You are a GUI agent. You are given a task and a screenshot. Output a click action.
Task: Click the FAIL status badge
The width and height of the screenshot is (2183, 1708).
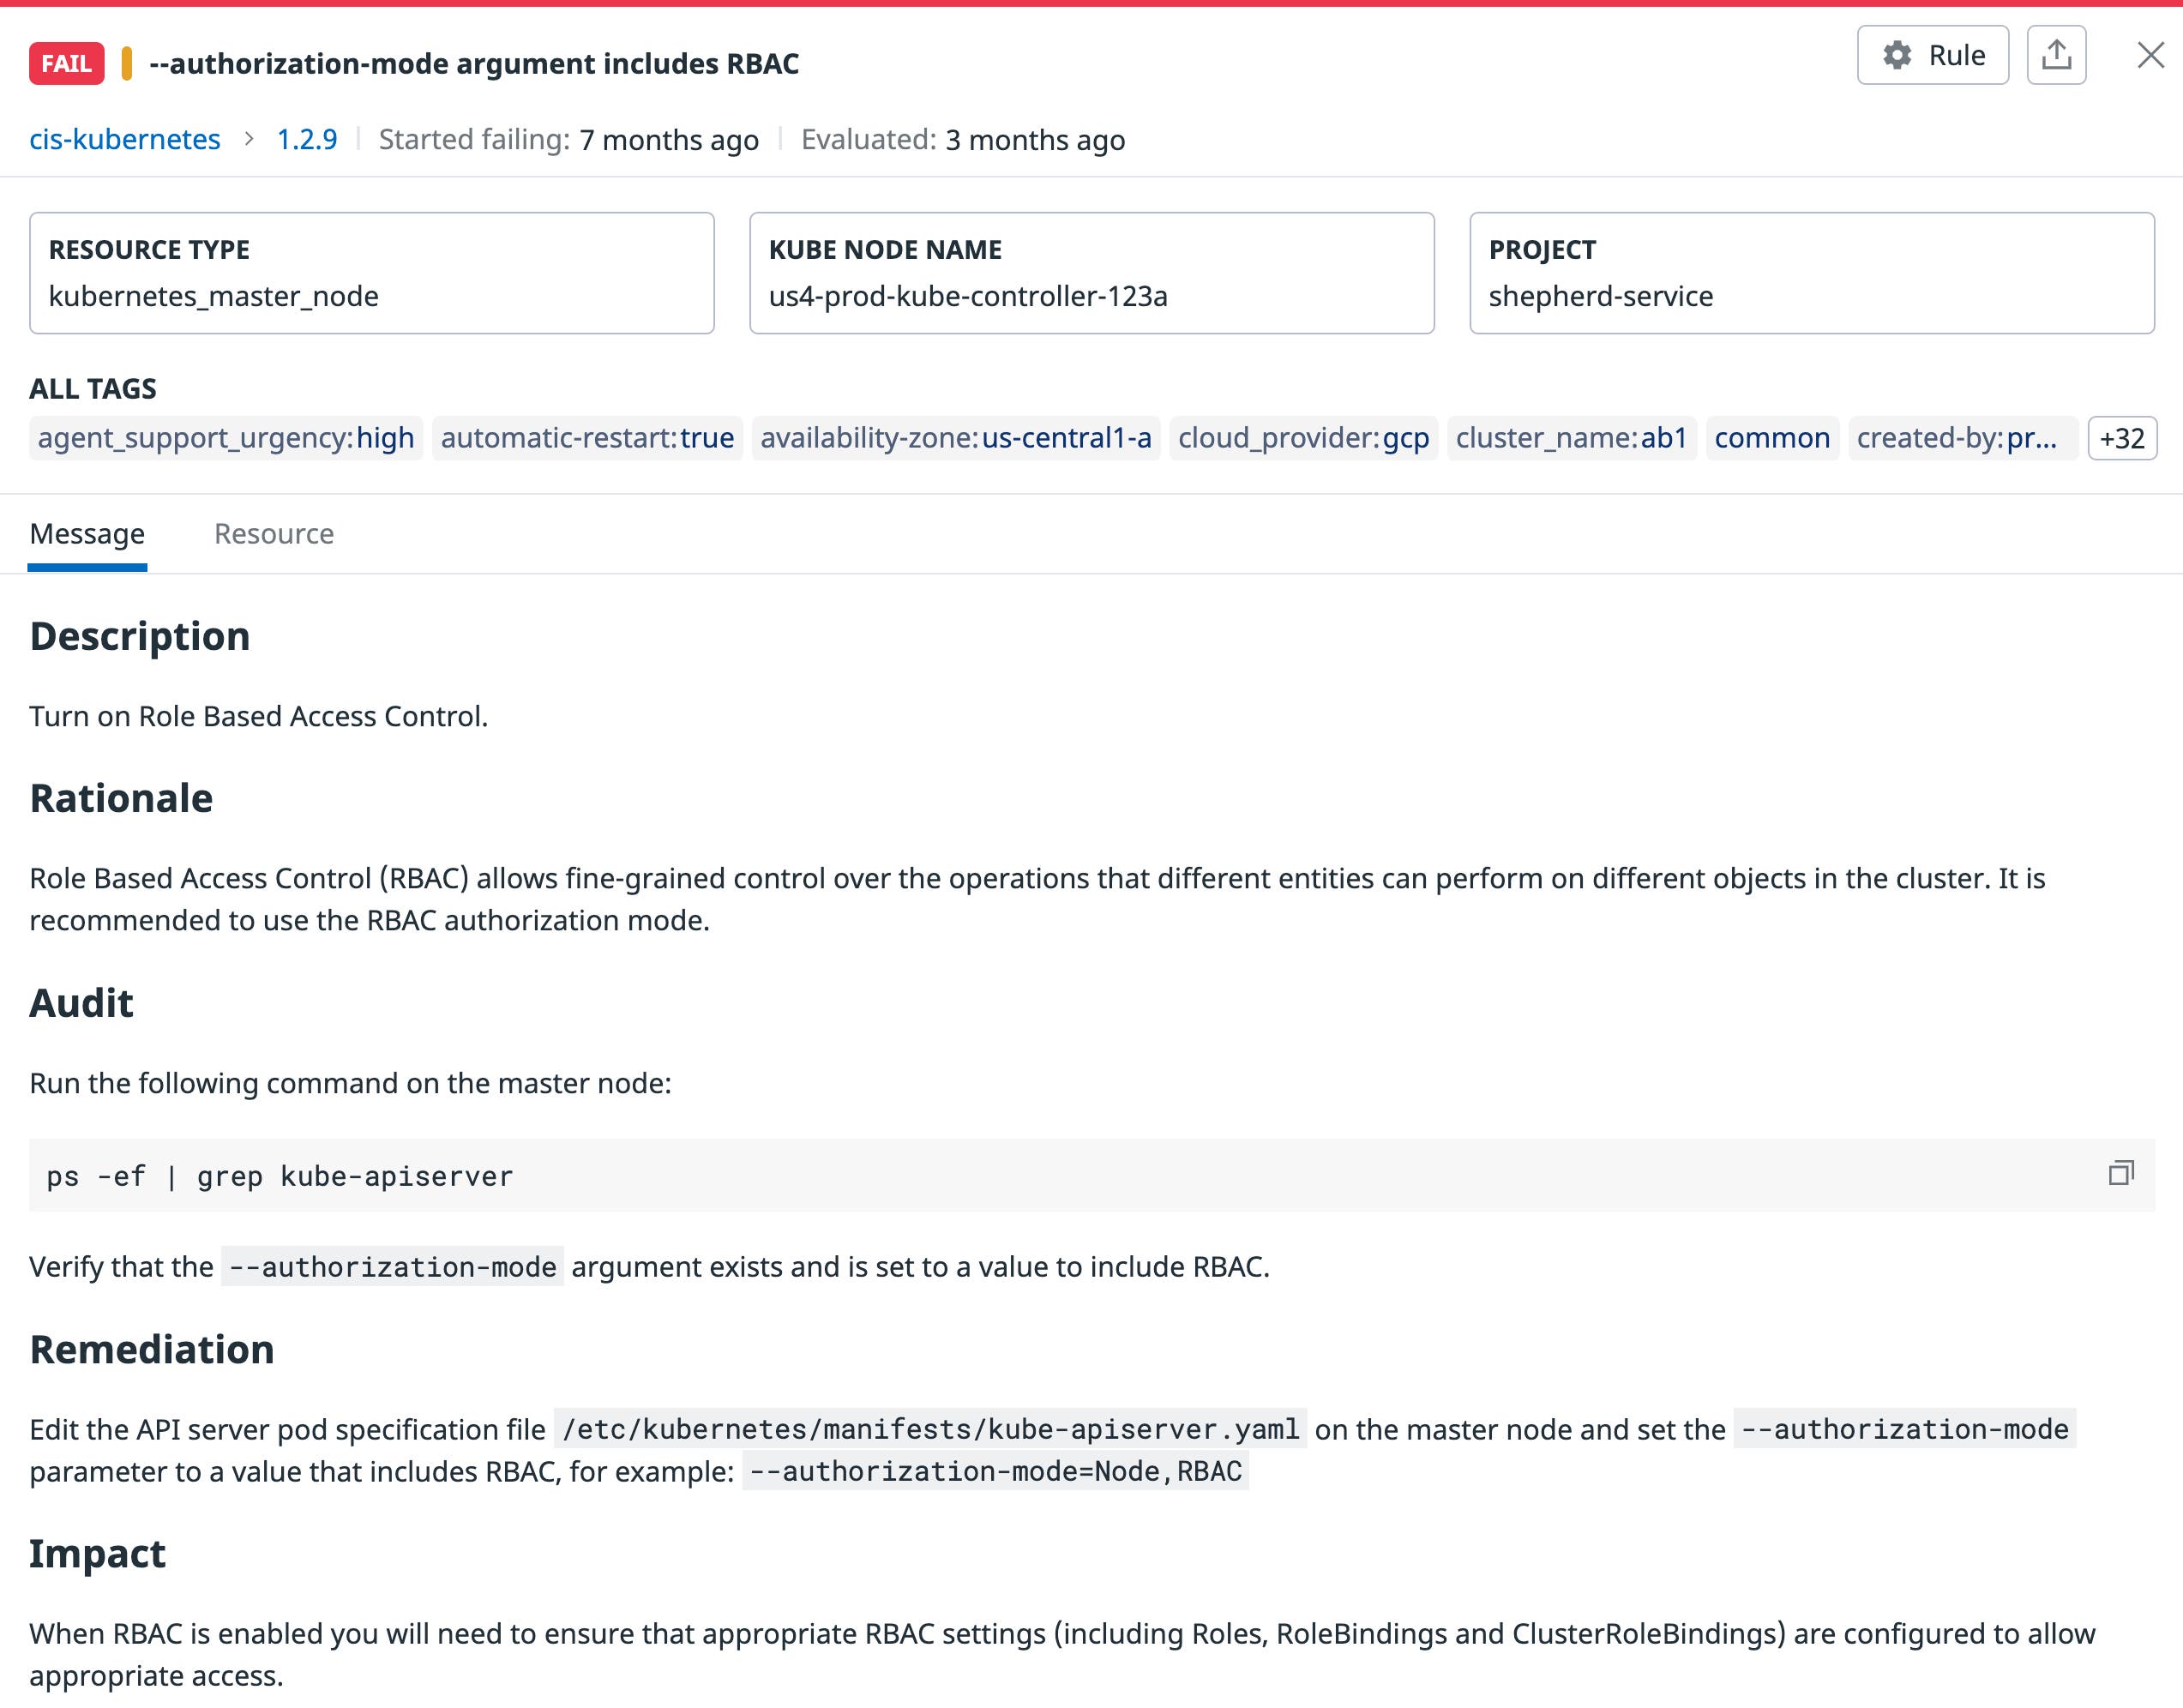point(66,63)
